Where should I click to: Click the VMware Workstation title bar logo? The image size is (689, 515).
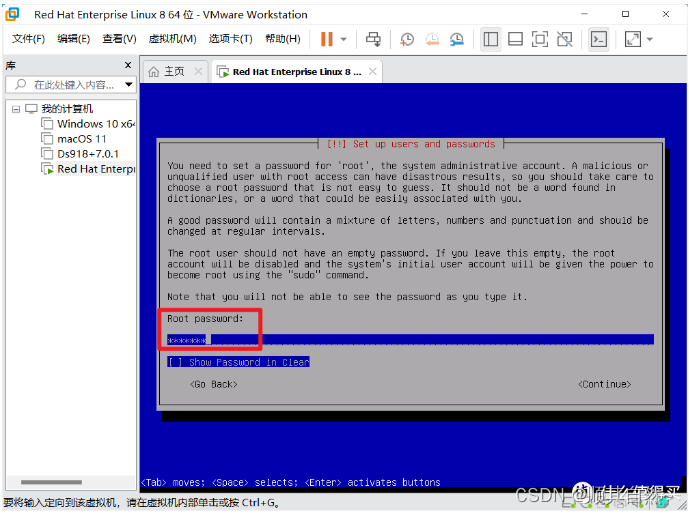click(12, 14)
